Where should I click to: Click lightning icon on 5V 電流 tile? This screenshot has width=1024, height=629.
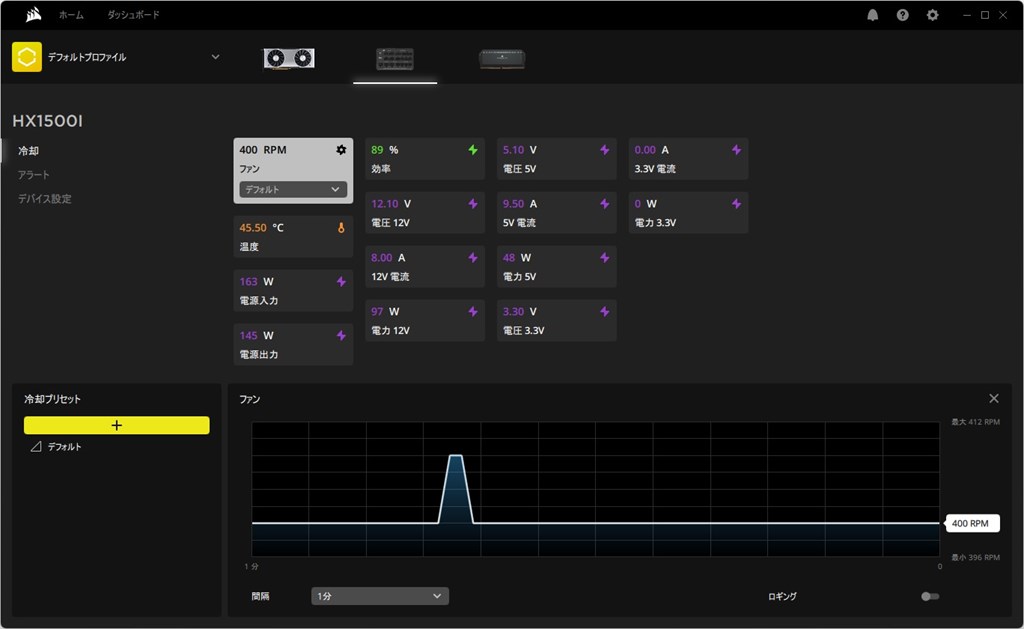(x=605, y=204)
